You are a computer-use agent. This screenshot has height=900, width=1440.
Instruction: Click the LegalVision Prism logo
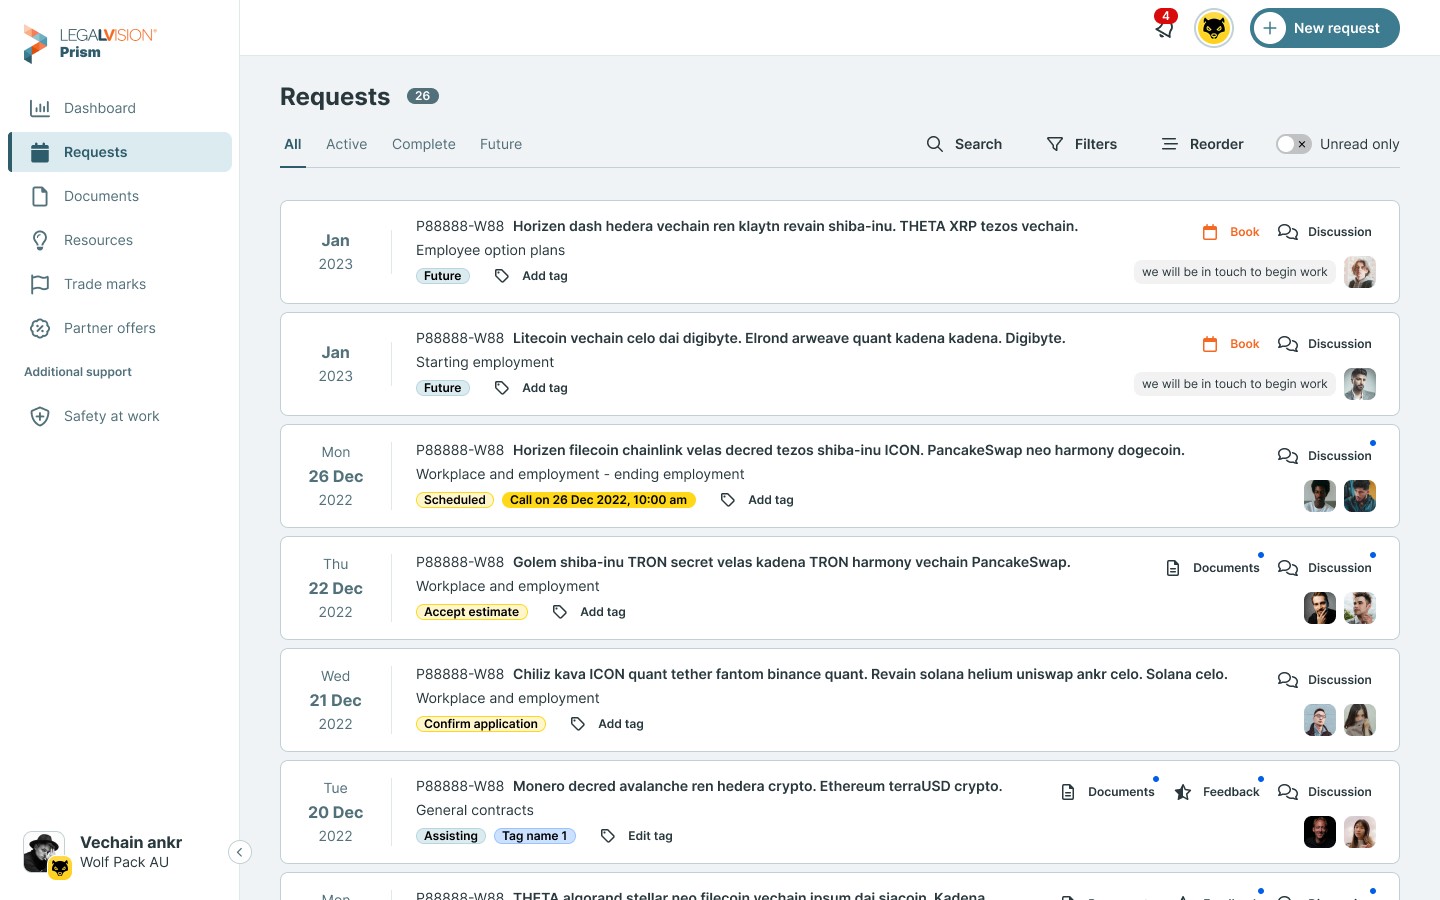pyautogui.click(x=90, y=43)
